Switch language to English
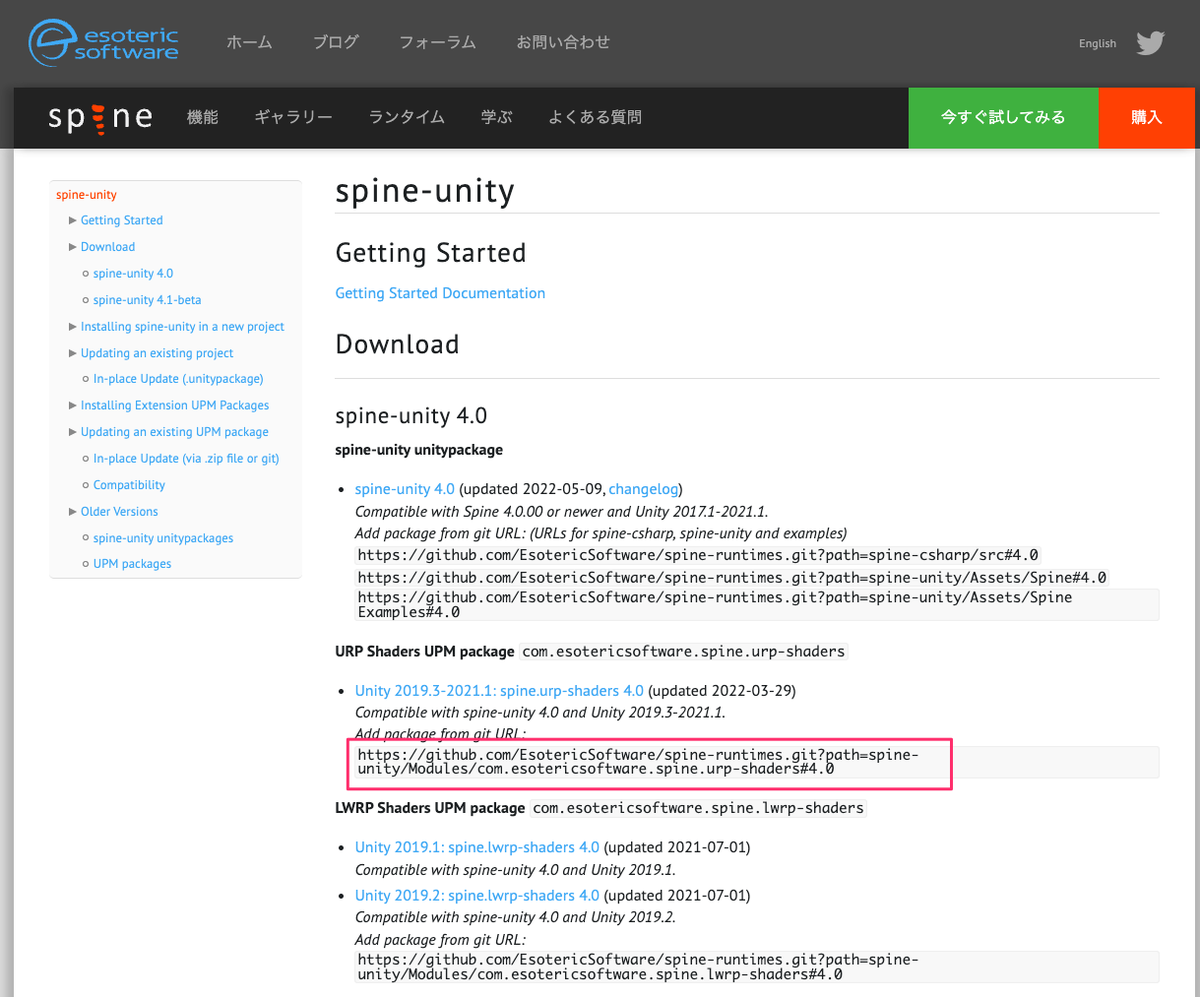 1097,43
